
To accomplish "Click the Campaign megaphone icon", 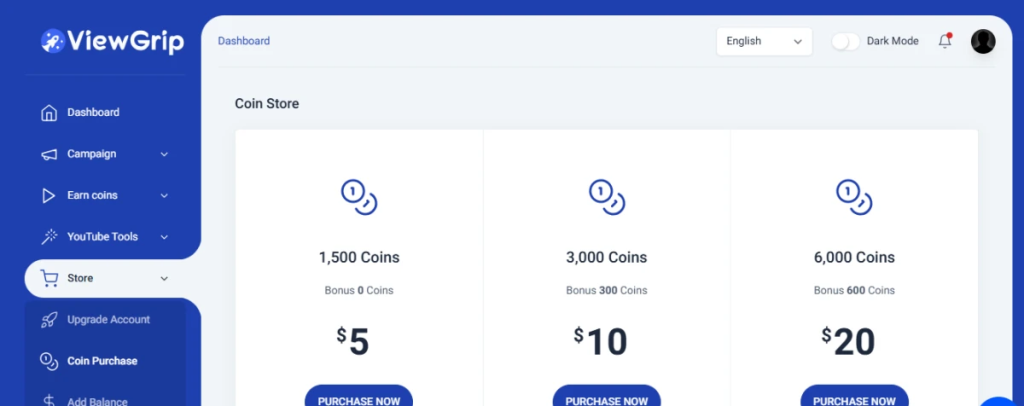I will click(49, 155).
